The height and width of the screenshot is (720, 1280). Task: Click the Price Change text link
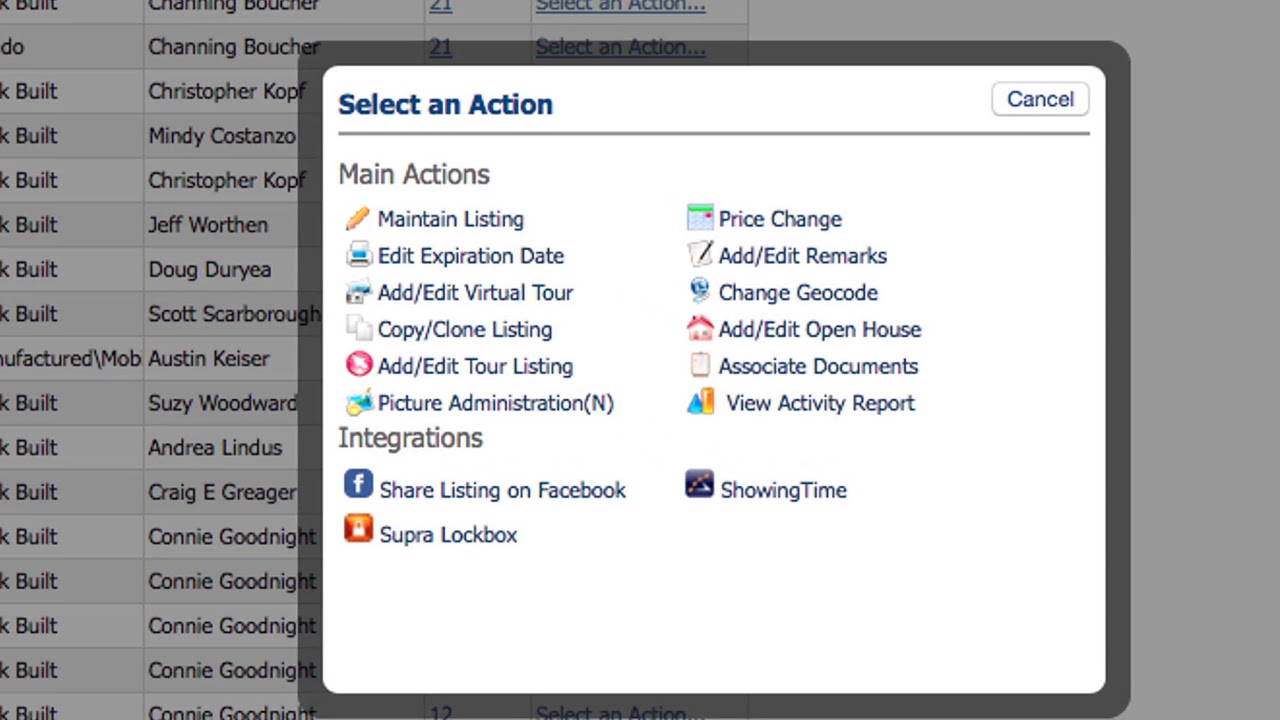point(780,219)
